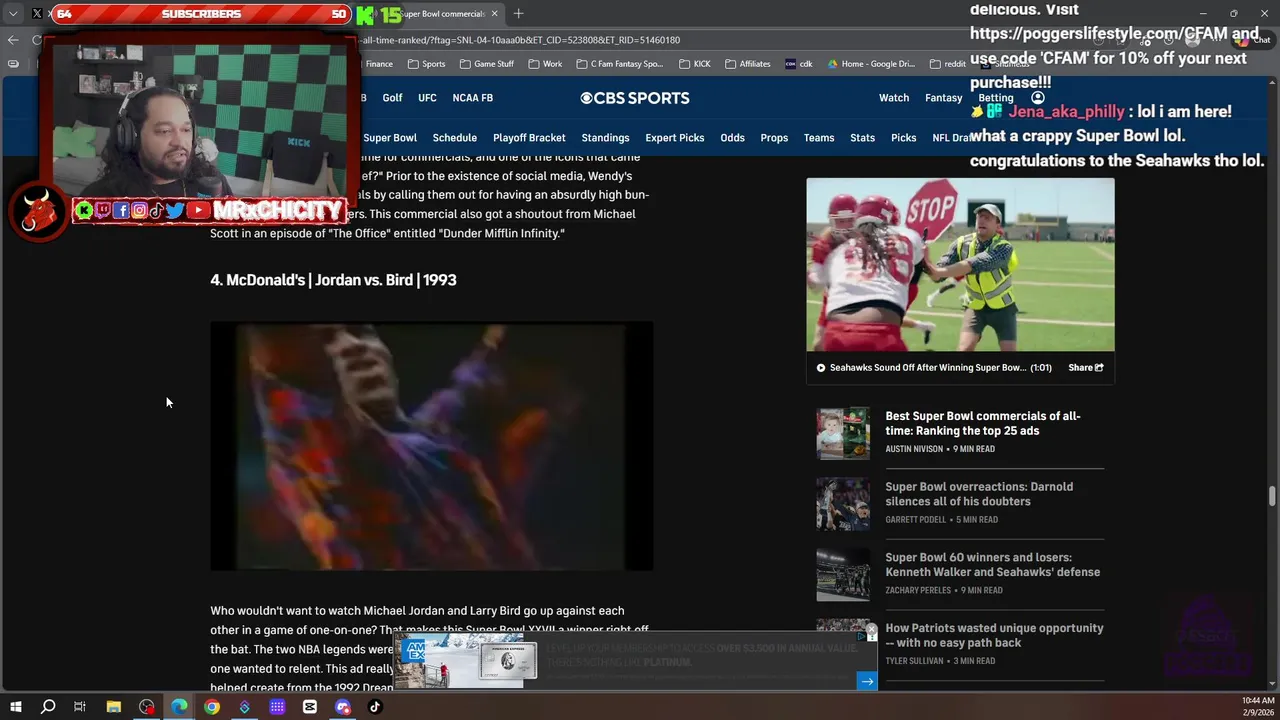1280x720 pixels.
Task: Open C Fam Fantasy Sports bookmark folder
Action: click(620, 64)
